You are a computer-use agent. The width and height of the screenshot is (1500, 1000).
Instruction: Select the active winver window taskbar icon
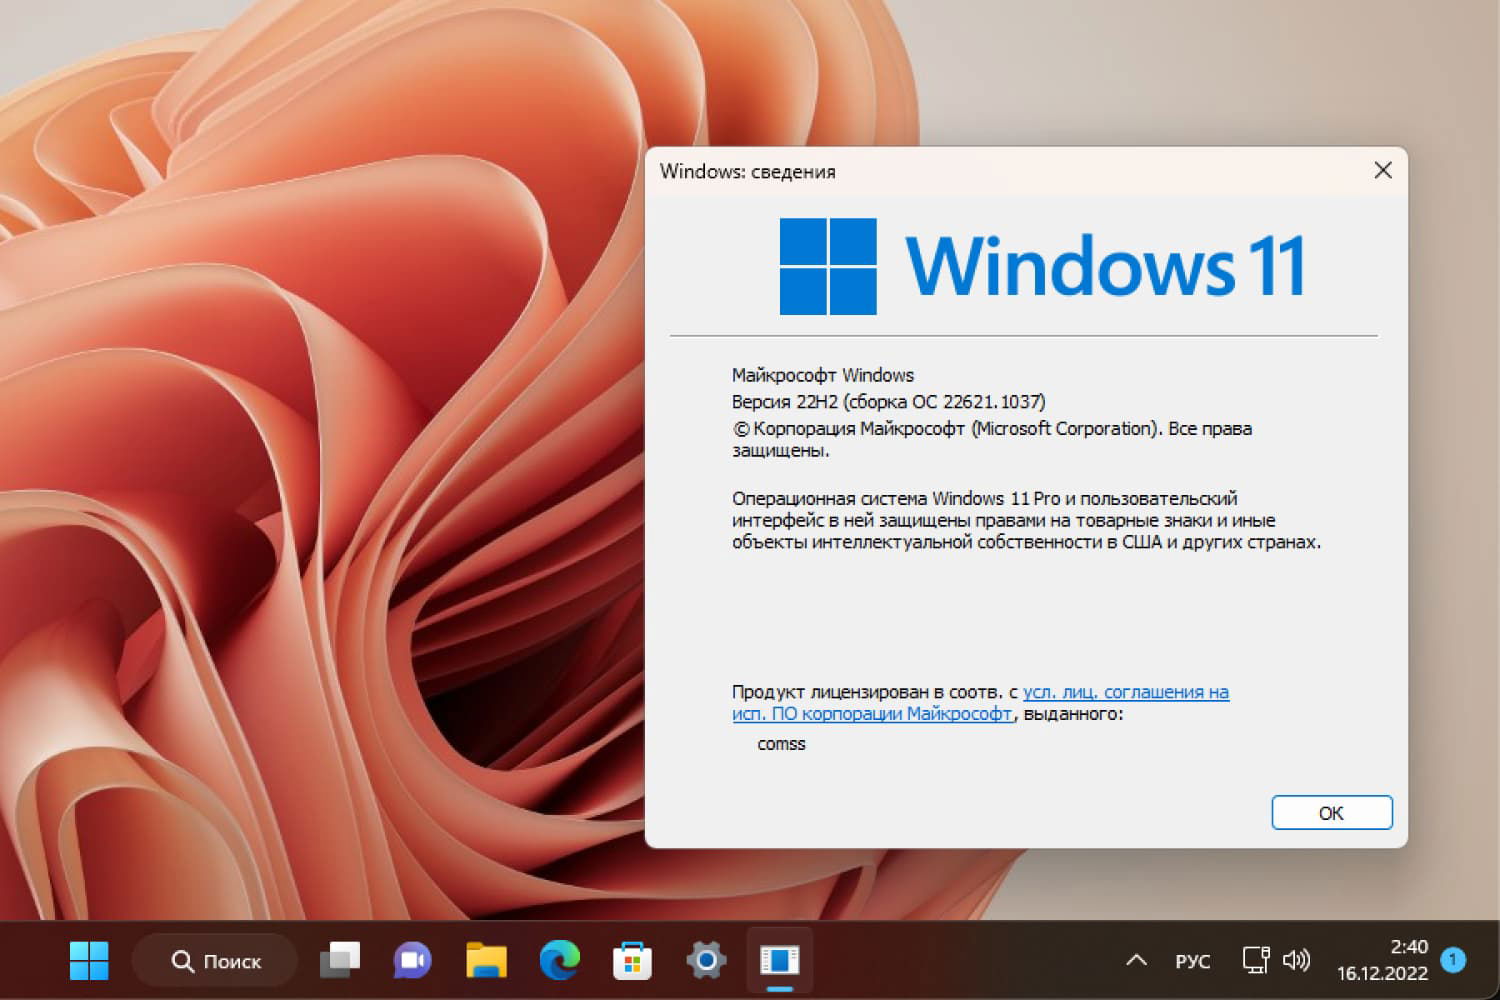point(779,961)
